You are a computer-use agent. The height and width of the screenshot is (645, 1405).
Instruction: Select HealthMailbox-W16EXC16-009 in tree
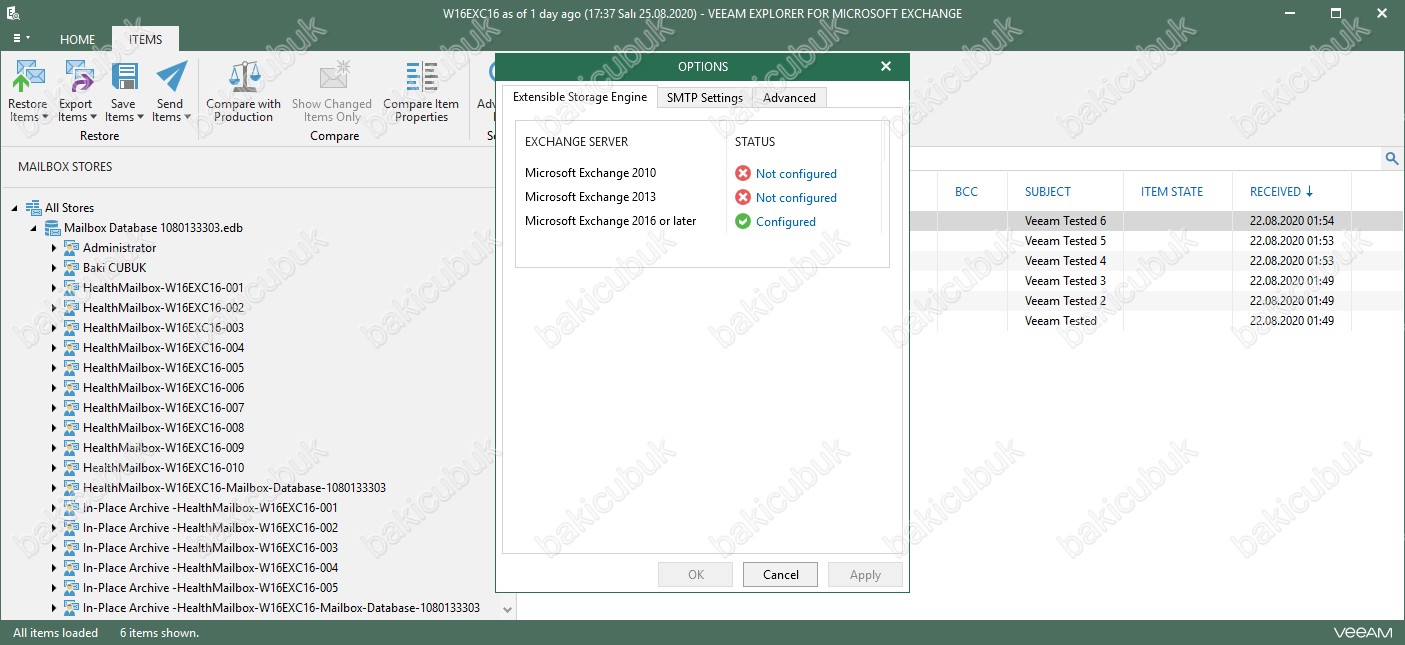[x=163, y=448]
